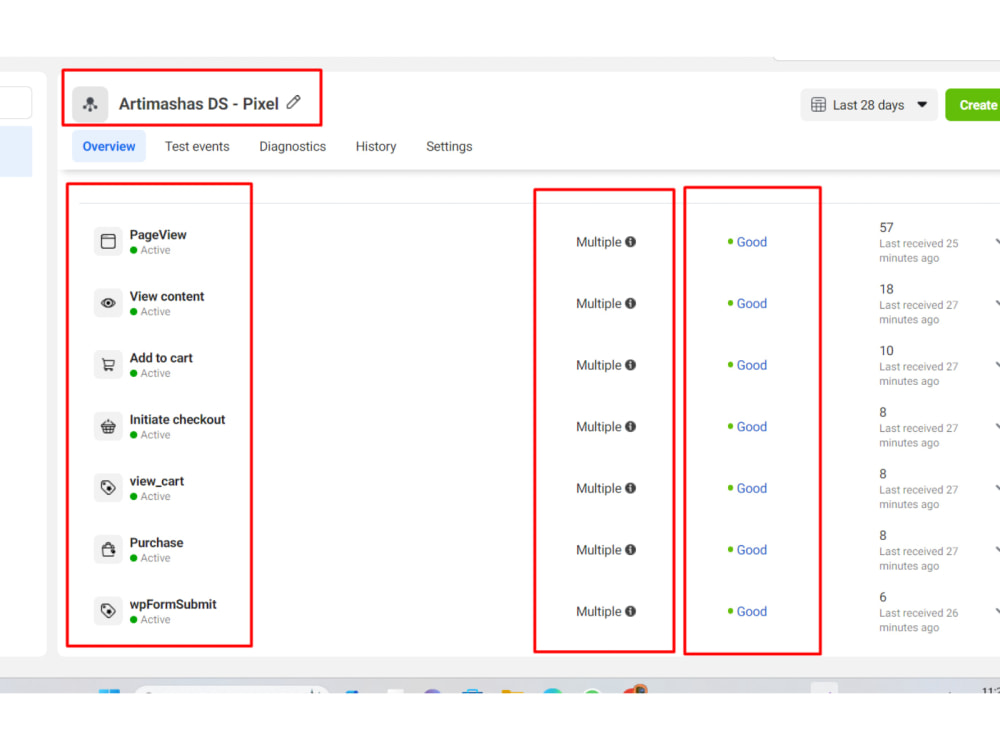Select the PageView event name

[158, 235]
